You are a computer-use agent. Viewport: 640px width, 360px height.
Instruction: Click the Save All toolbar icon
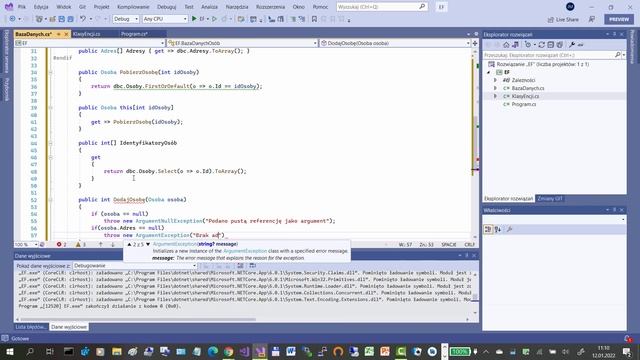70,19
